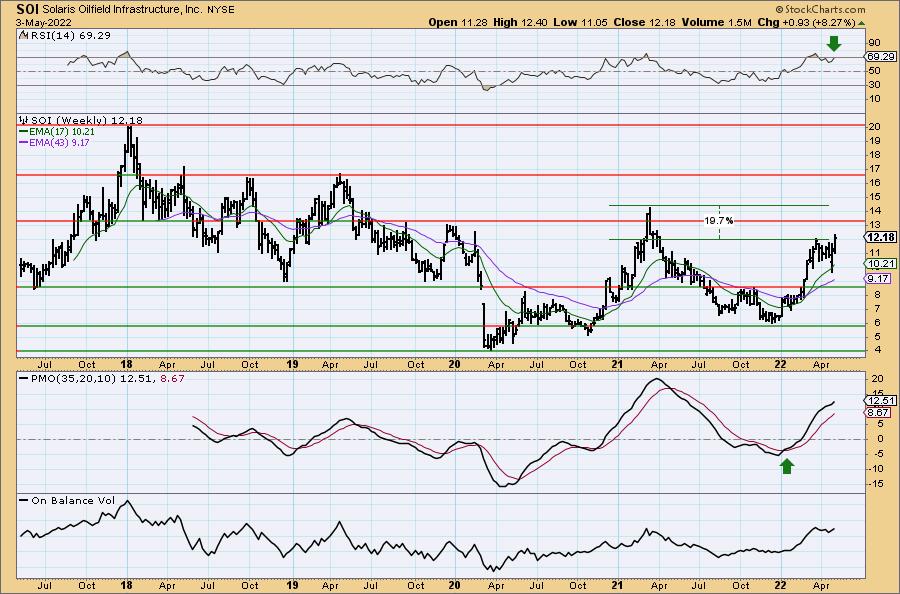Click the SOI ticker symbol in the header
This screenshot has width=900, height=594.
28,9
